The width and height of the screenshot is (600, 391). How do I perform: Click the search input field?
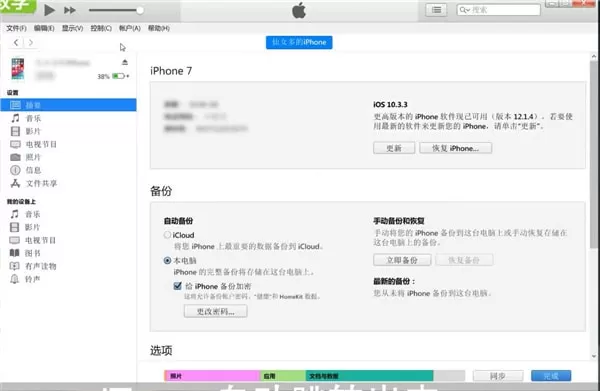click(x=499, y=10)
